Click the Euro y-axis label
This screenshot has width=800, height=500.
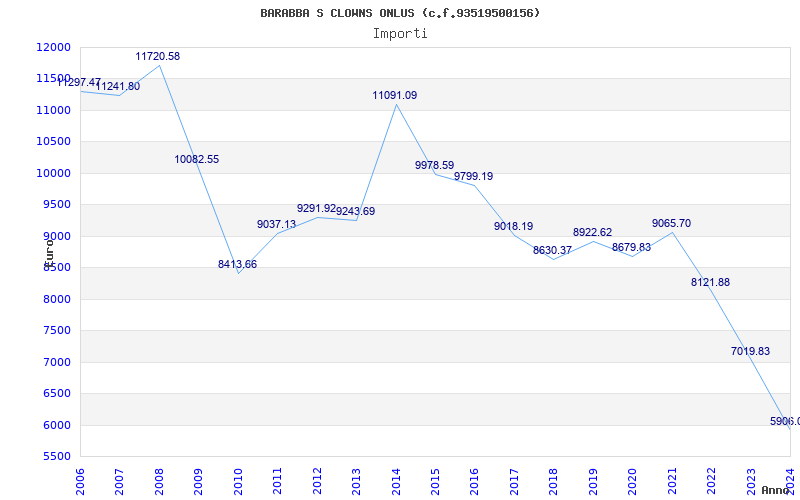[x=49, y=254]
